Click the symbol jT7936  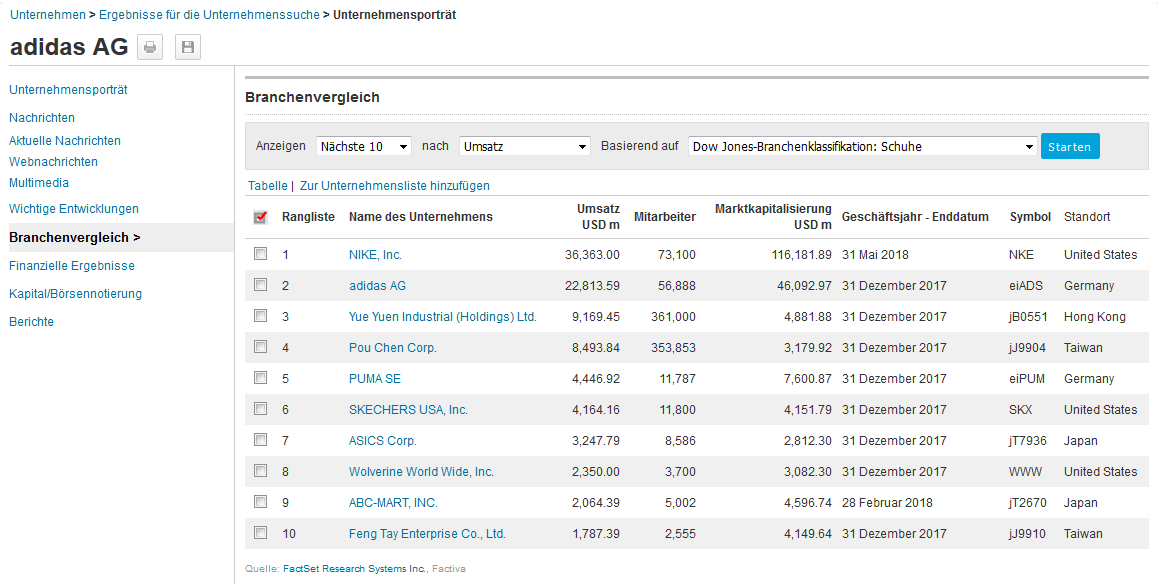click(1028, 441)
